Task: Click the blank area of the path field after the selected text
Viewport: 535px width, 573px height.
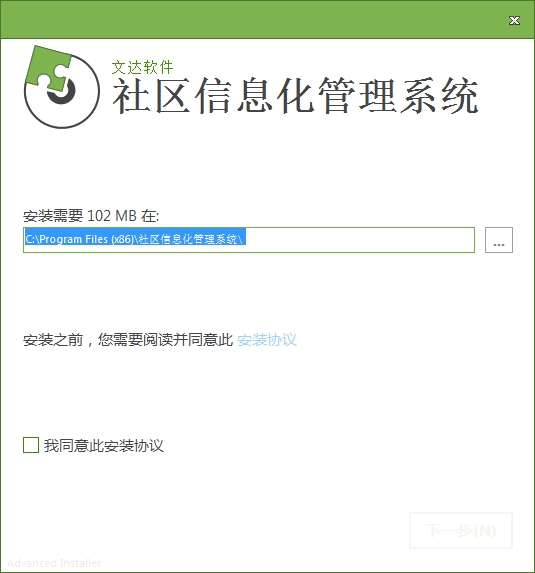Action: [360, 240]
